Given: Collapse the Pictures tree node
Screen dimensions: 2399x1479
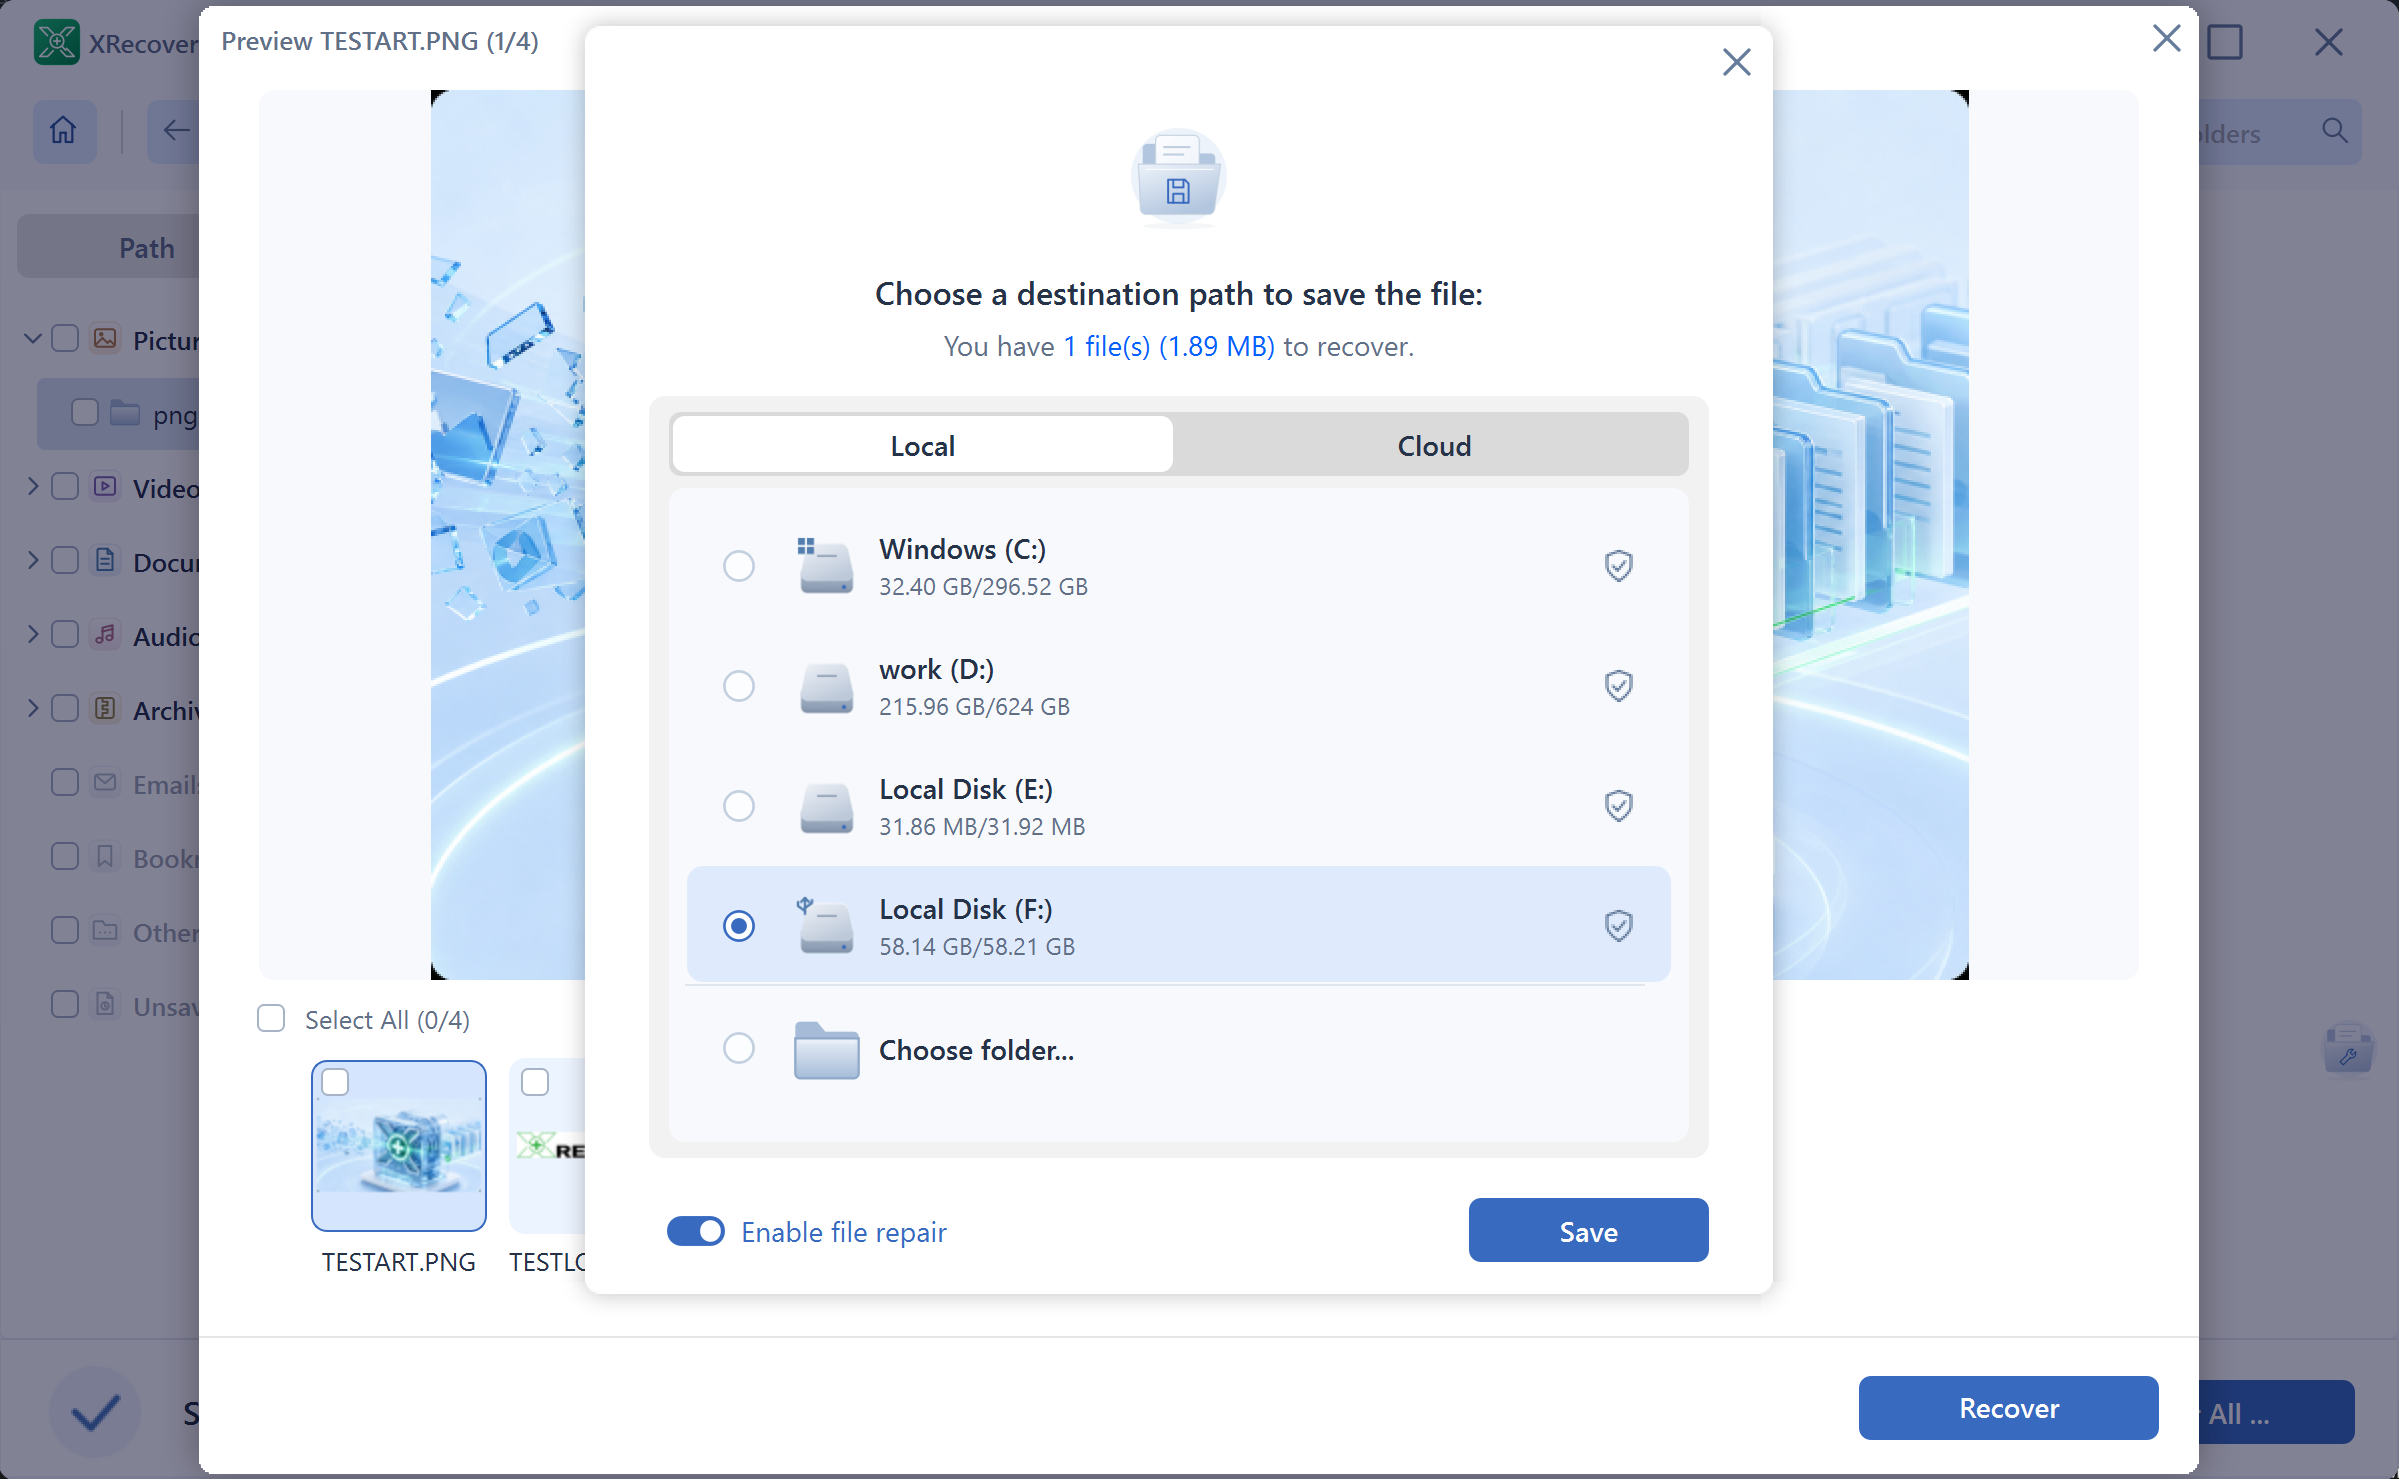Looking at the screenshot, I should point(32,339).
